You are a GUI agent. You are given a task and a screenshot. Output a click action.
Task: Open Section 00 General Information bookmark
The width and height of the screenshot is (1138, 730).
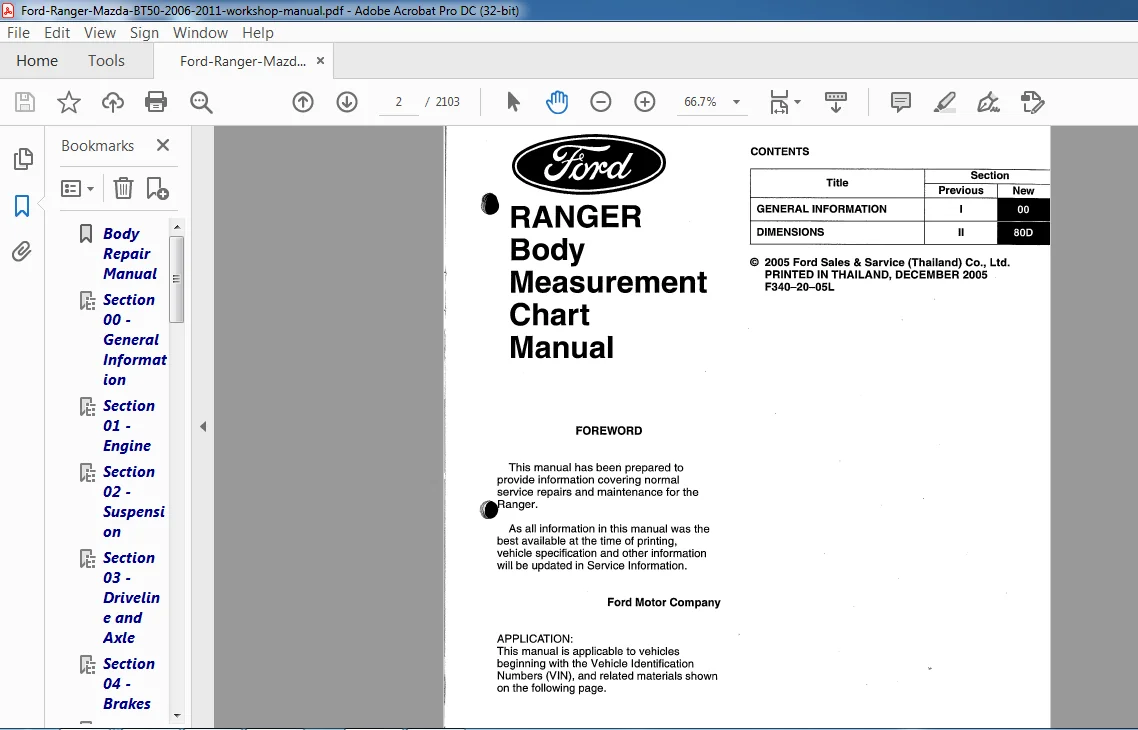pyautogui.click(x=135, y=340)
